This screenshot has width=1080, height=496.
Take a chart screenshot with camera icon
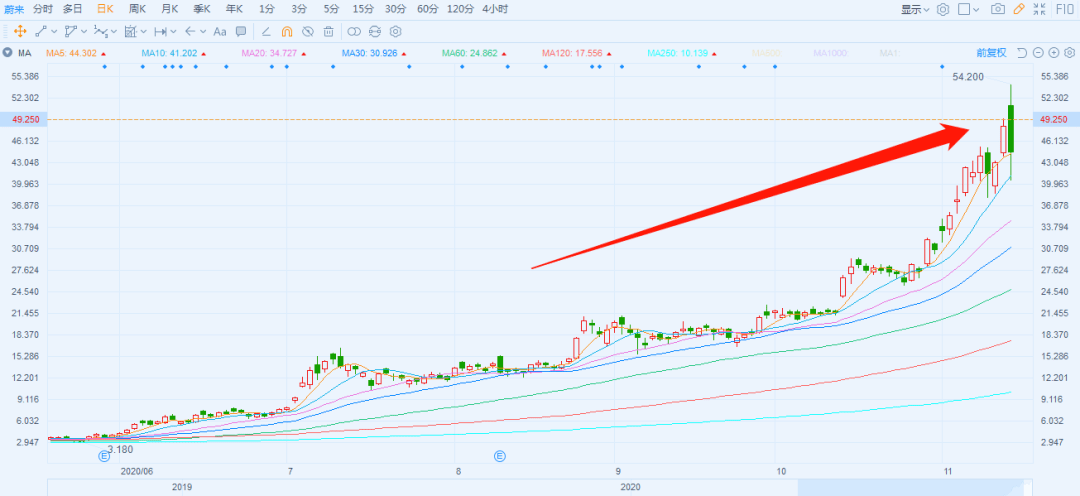point(997,9)
